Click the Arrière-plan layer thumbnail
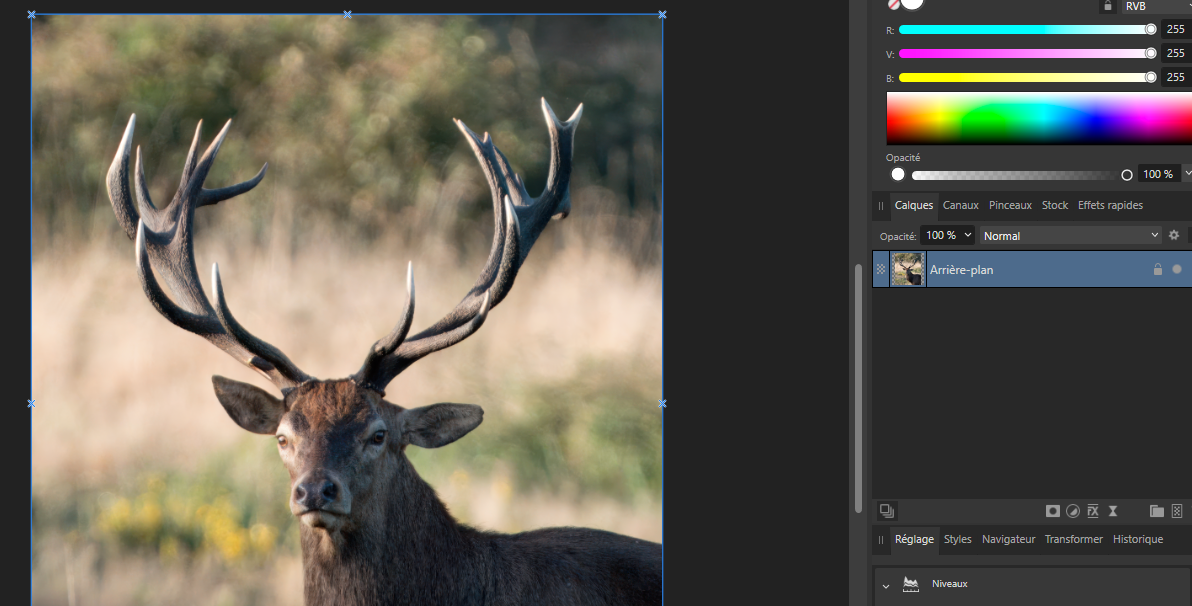The width and height of the screenshot is (1192, 606). pyautogui.click(x=908, y=269)
